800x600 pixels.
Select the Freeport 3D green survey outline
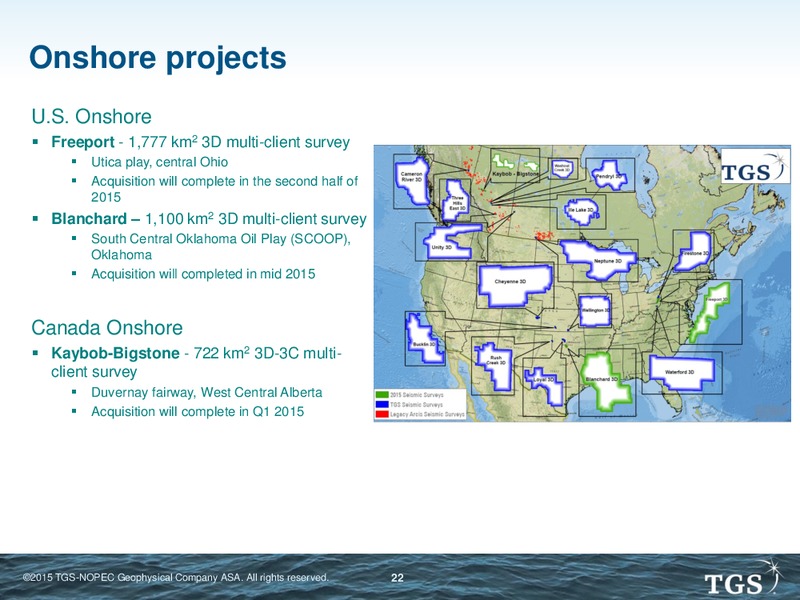click(x=709, y=312)
